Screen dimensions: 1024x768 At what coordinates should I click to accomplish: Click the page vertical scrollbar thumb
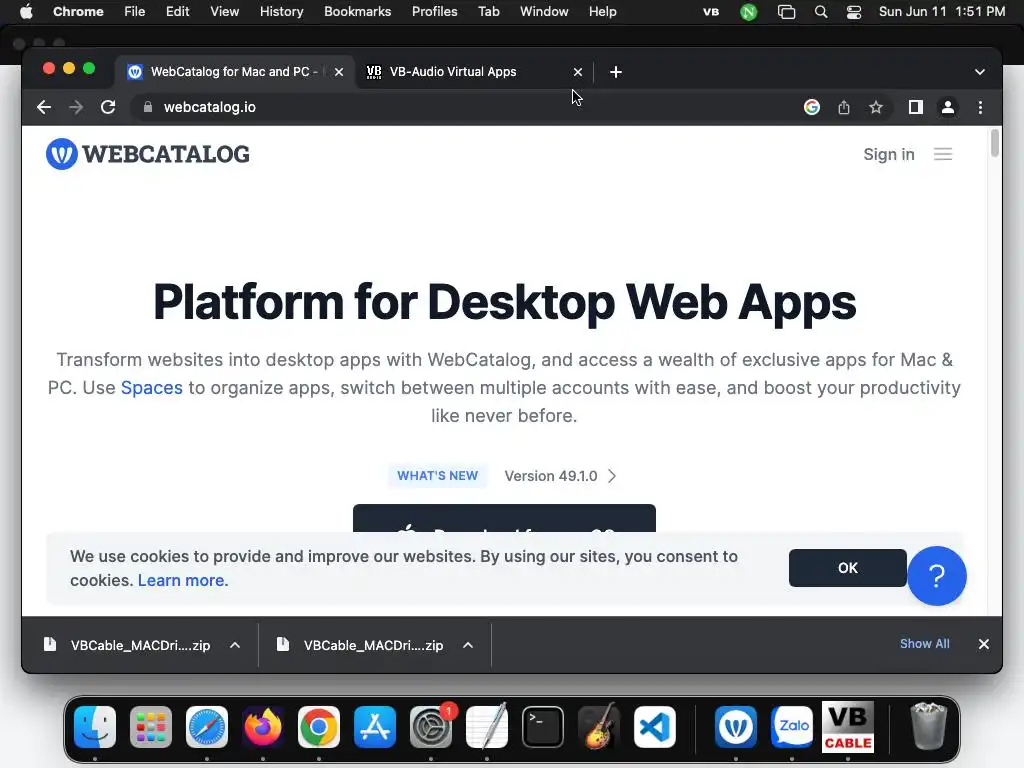[995, 144]
